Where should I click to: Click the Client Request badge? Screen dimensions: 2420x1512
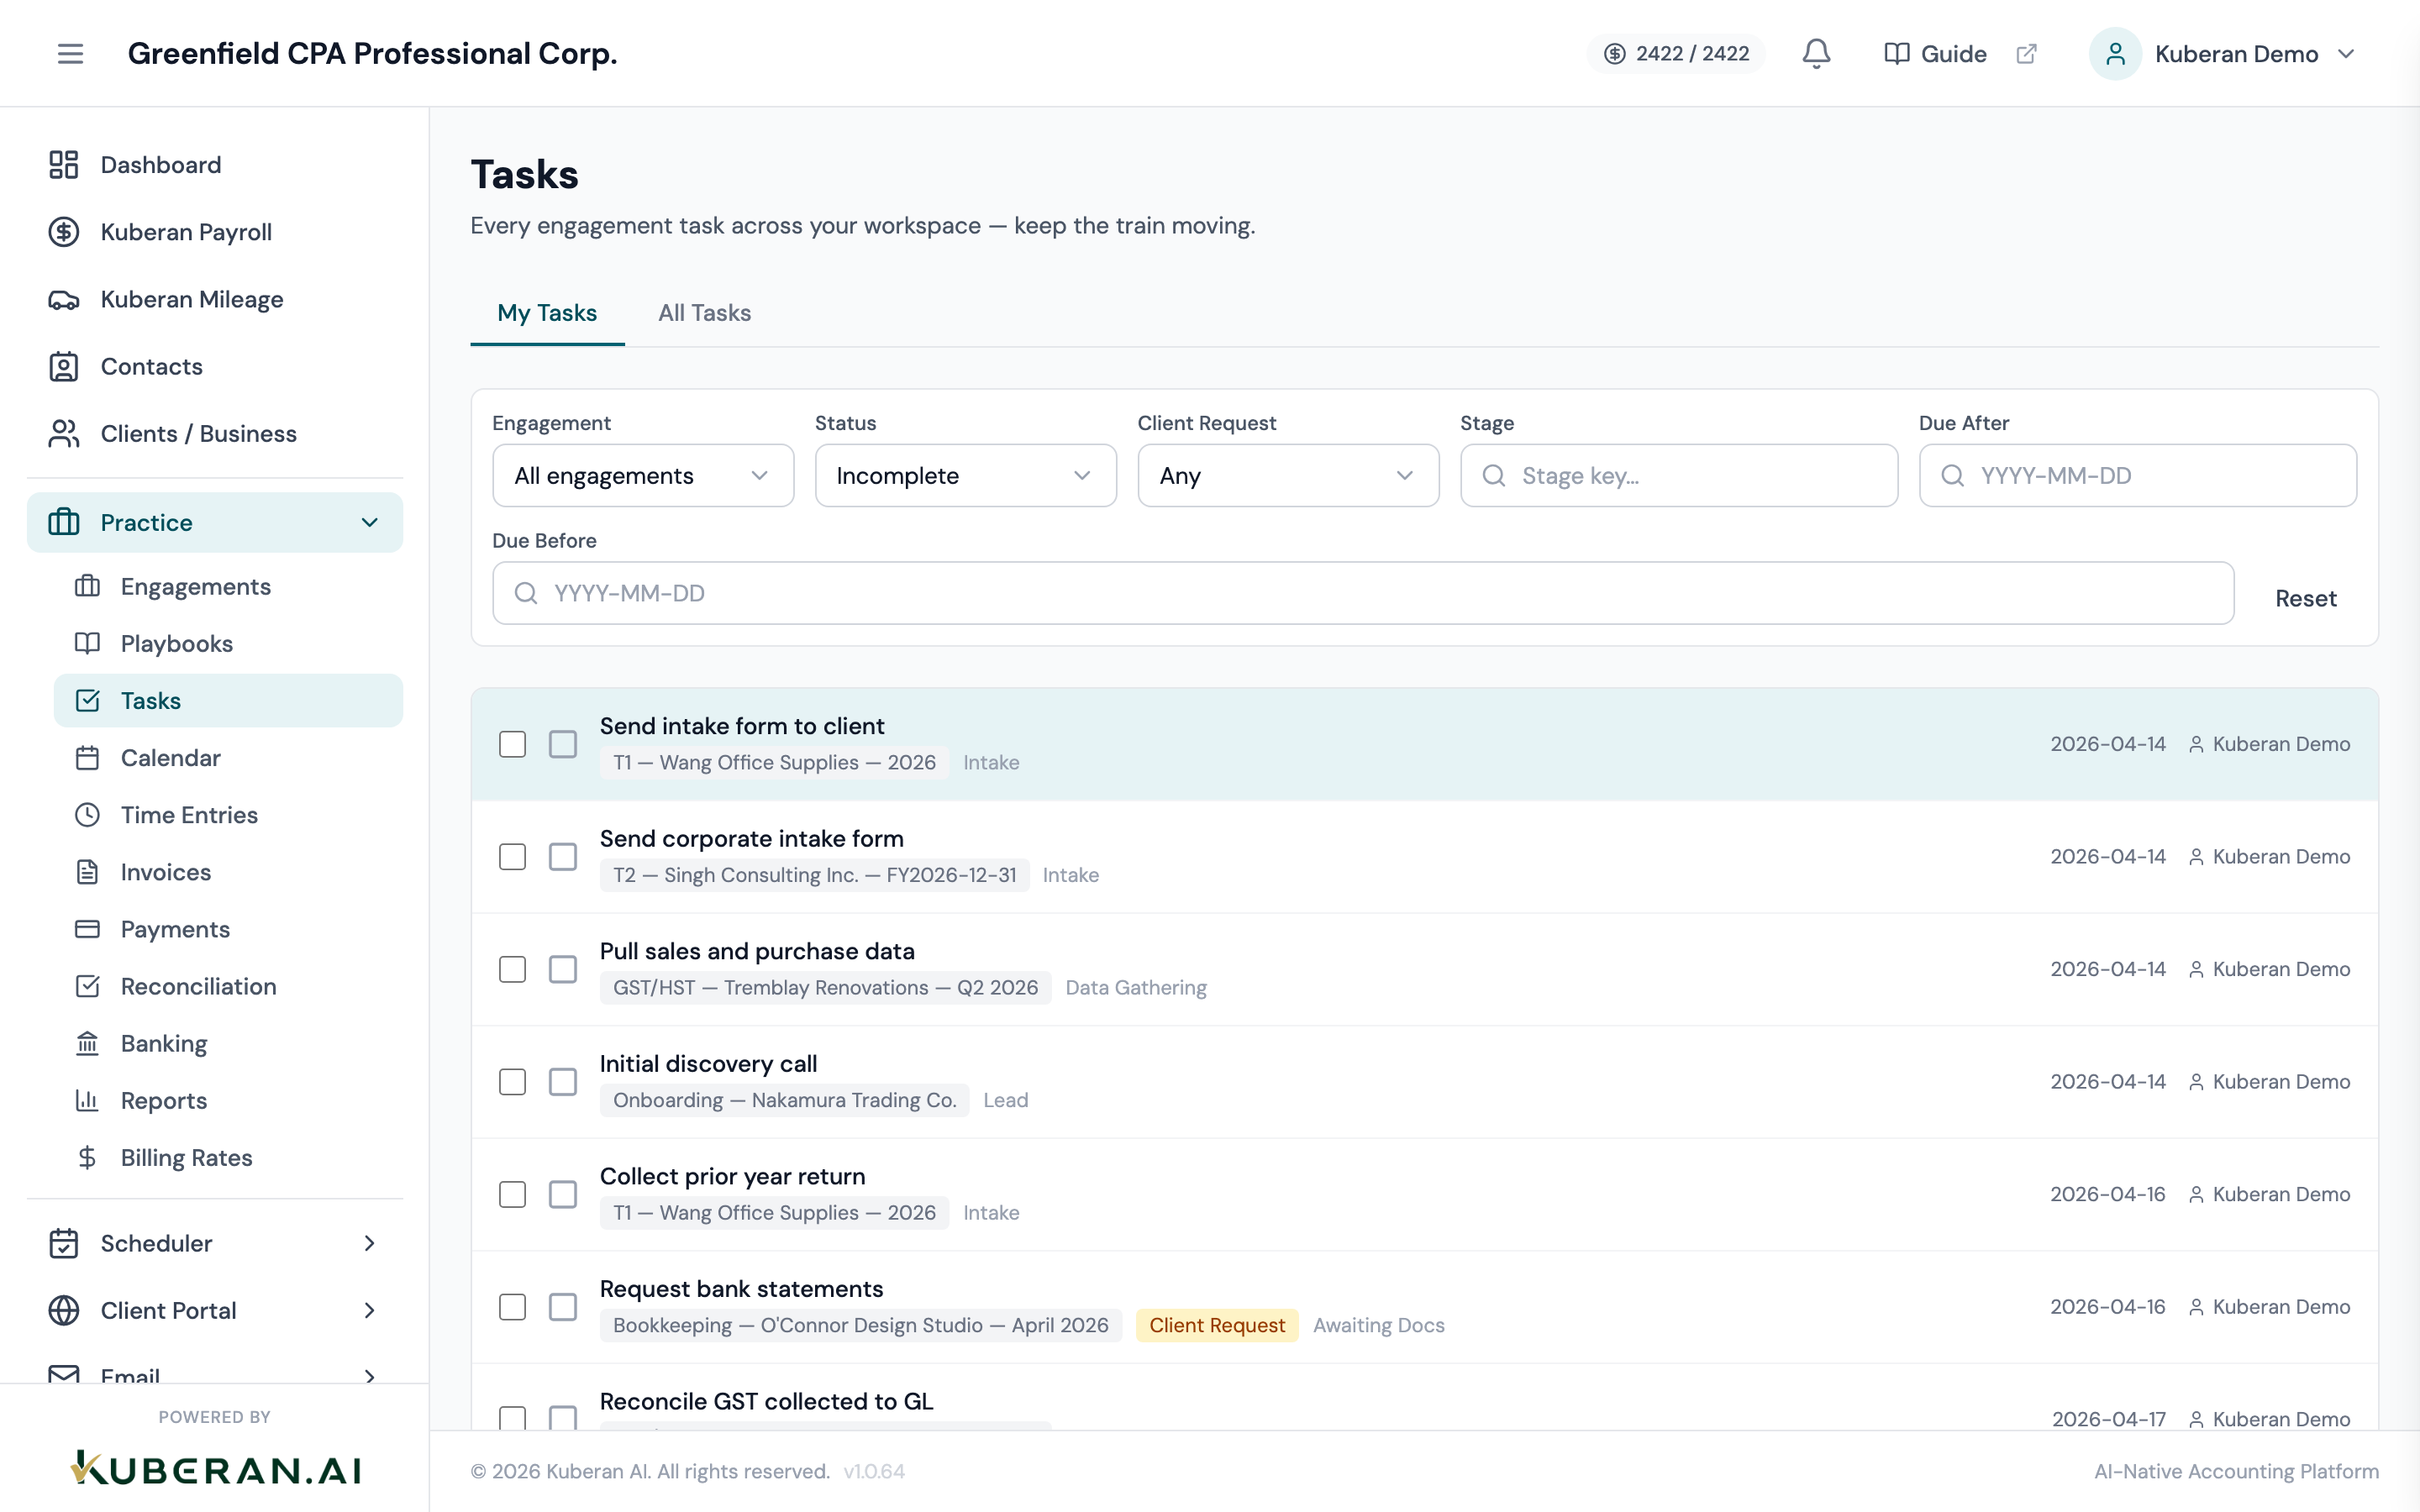(1217, 1325)
